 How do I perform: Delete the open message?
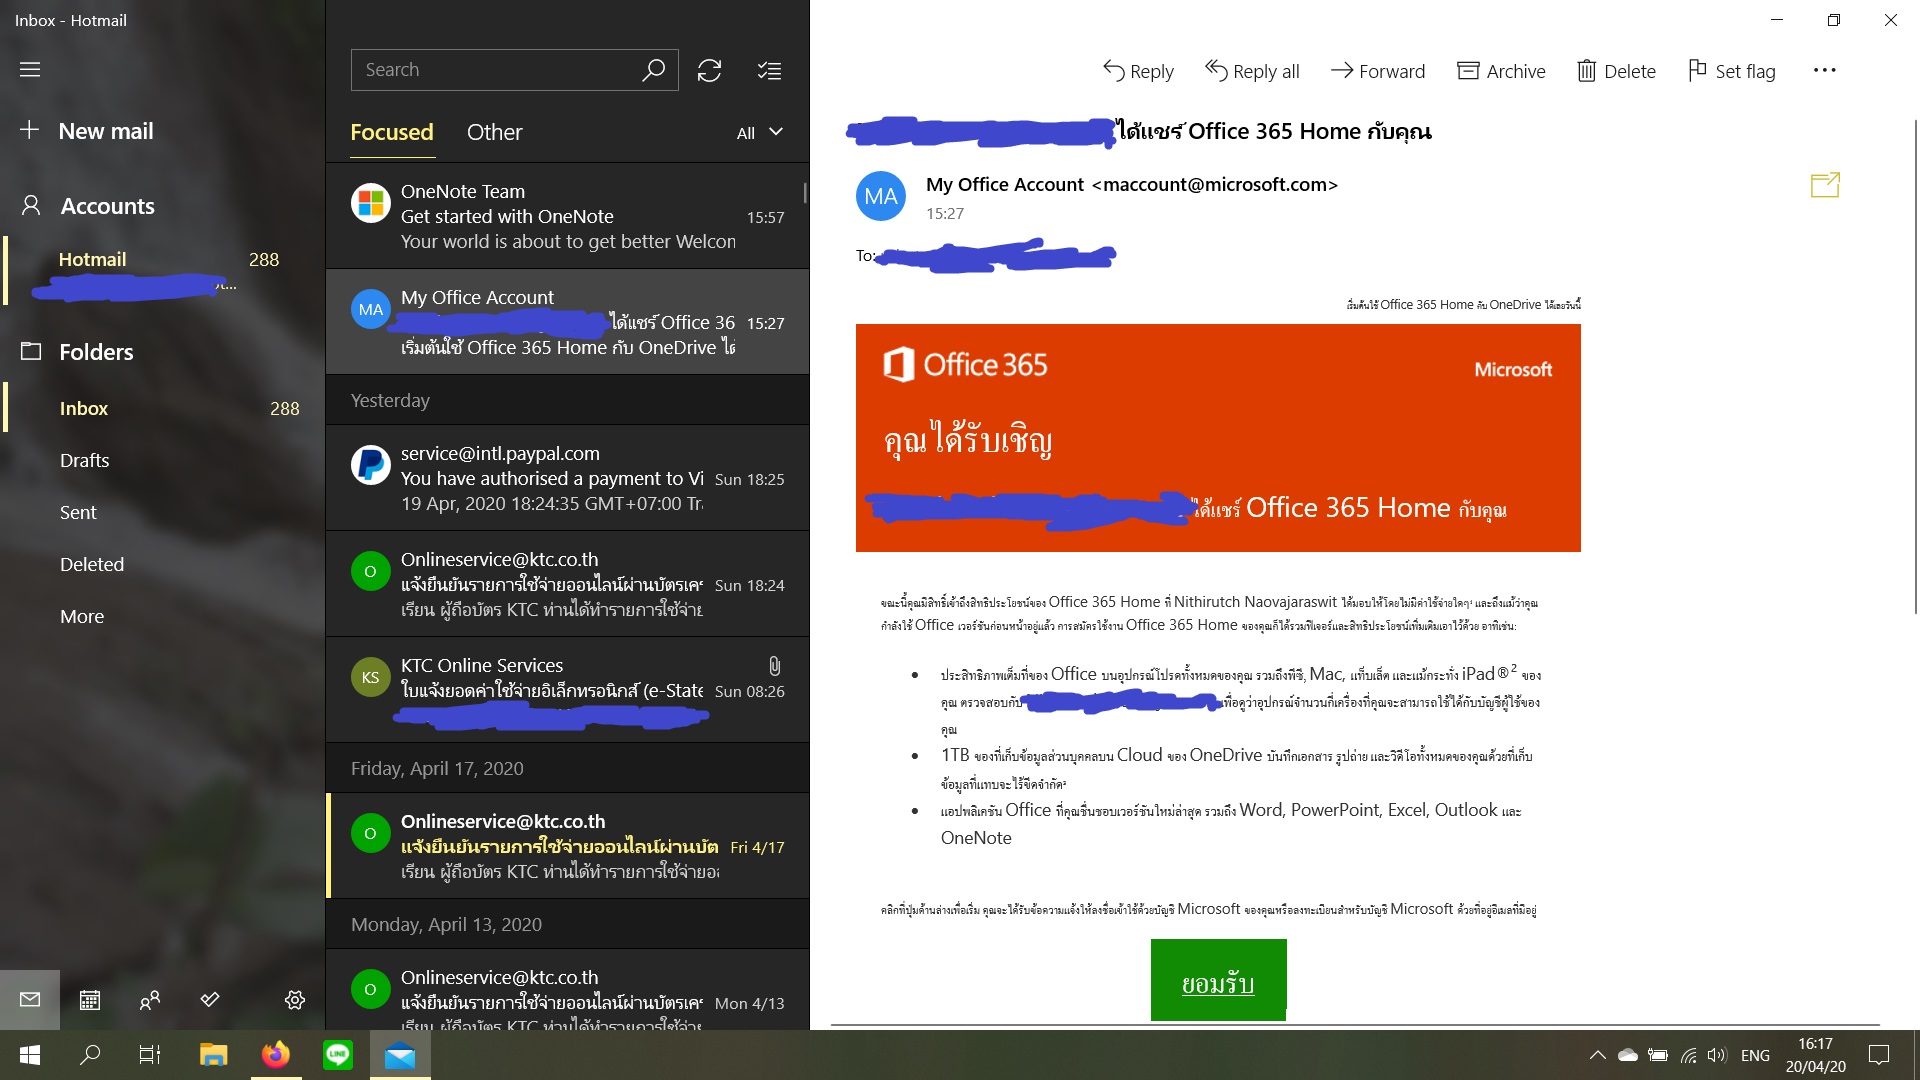point(1616,71)
